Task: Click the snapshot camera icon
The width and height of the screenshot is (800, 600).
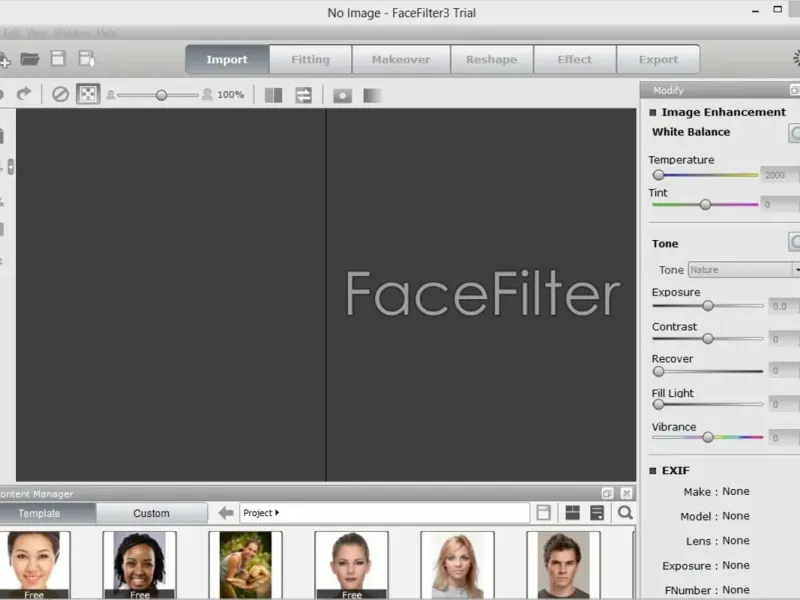Action: click(x=342, y=95)
